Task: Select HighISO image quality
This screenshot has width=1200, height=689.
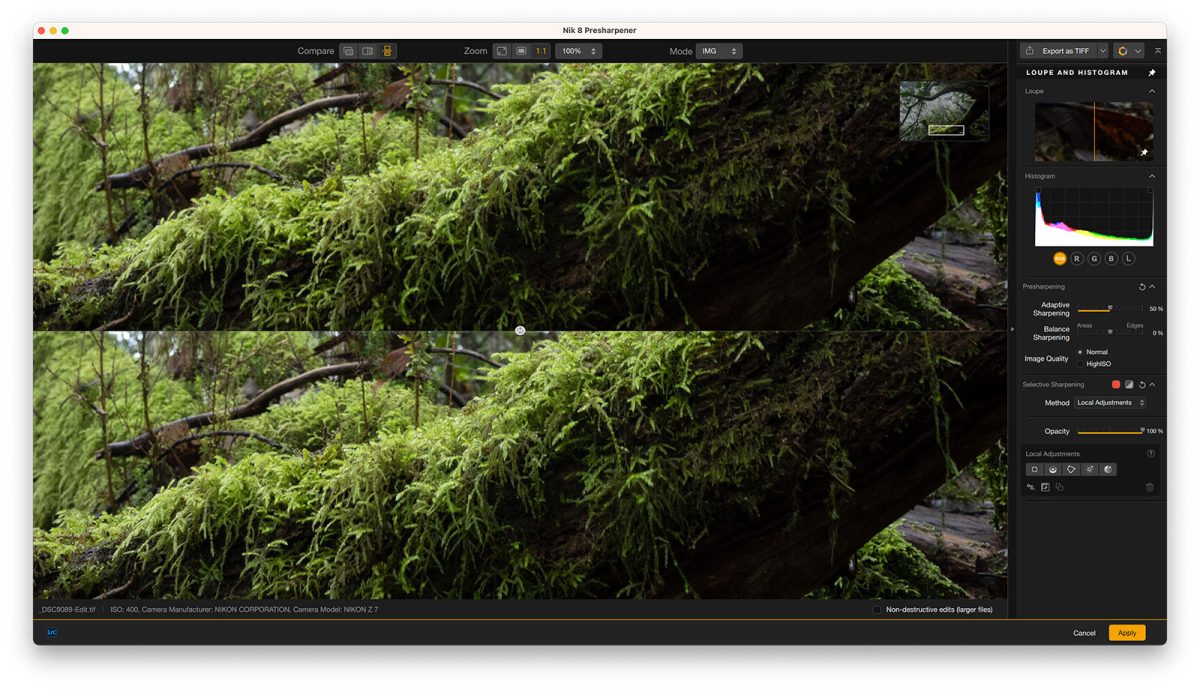Action: click(x=1080, y=364)
